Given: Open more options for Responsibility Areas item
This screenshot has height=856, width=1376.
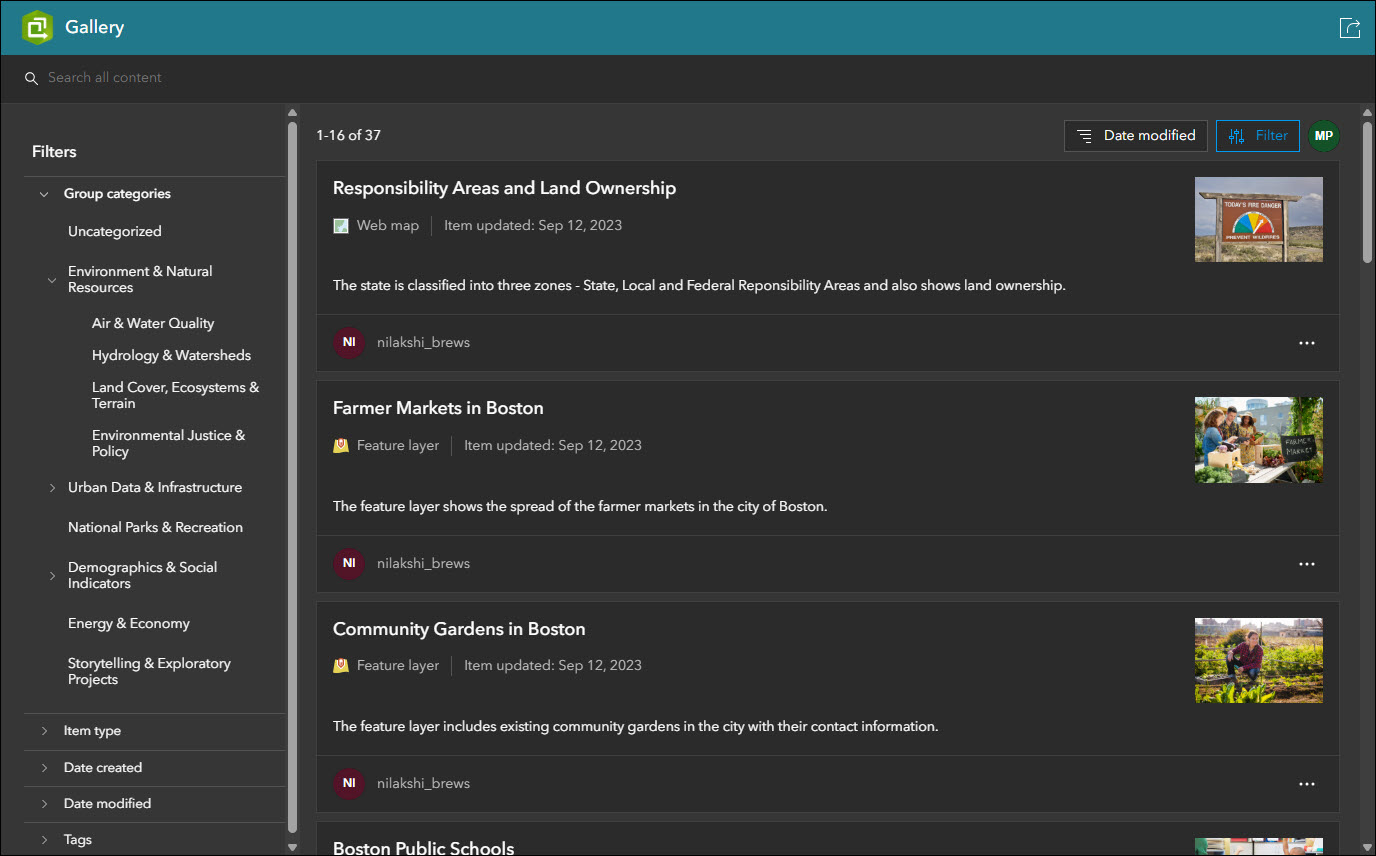Looking at the screenshot, I should click(x=1306, y=343).
